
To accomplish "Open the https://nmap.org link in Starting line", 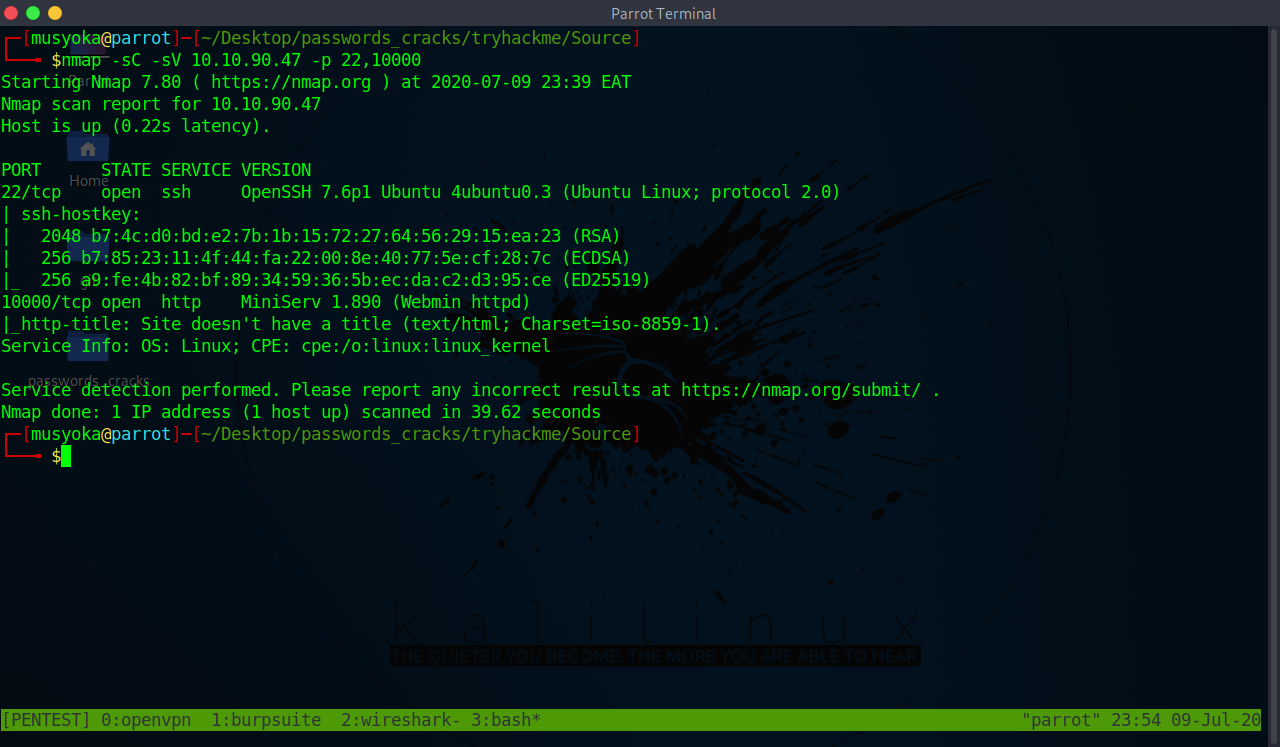I will (291, 82).
